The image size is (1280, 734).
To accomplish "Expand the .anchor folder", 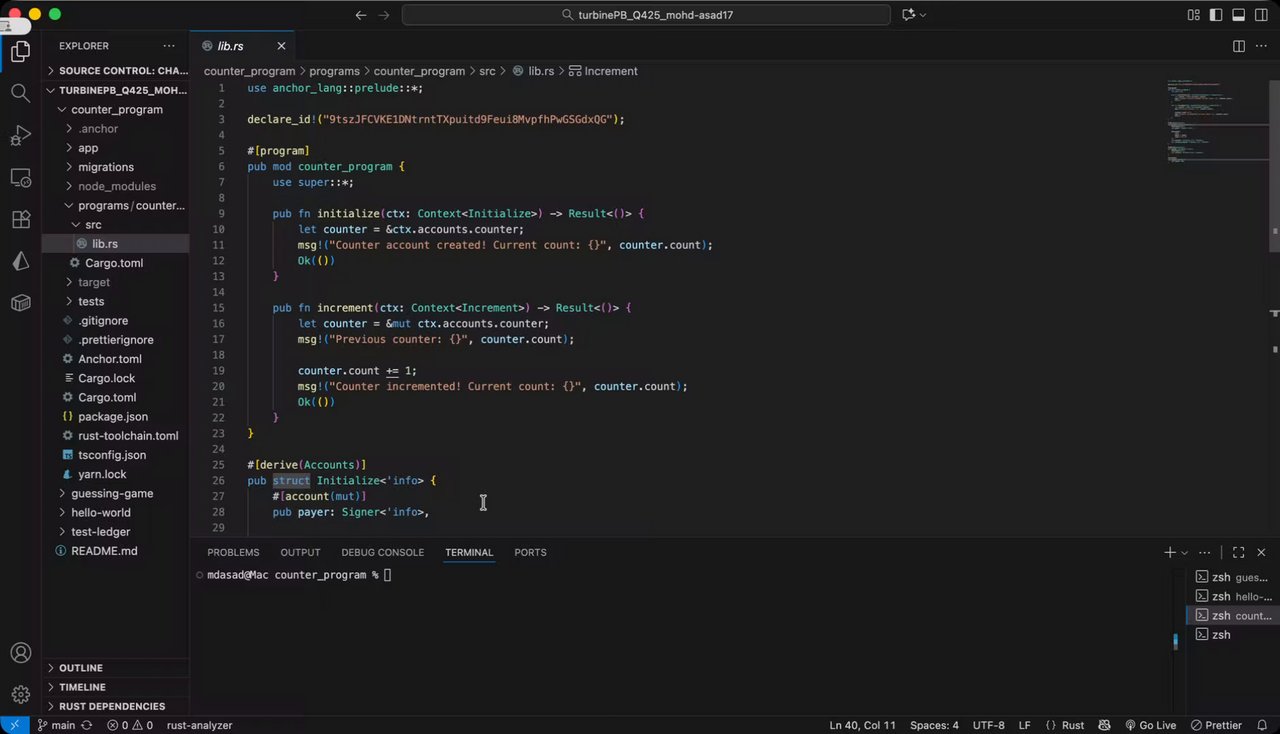I will (98, 129).
